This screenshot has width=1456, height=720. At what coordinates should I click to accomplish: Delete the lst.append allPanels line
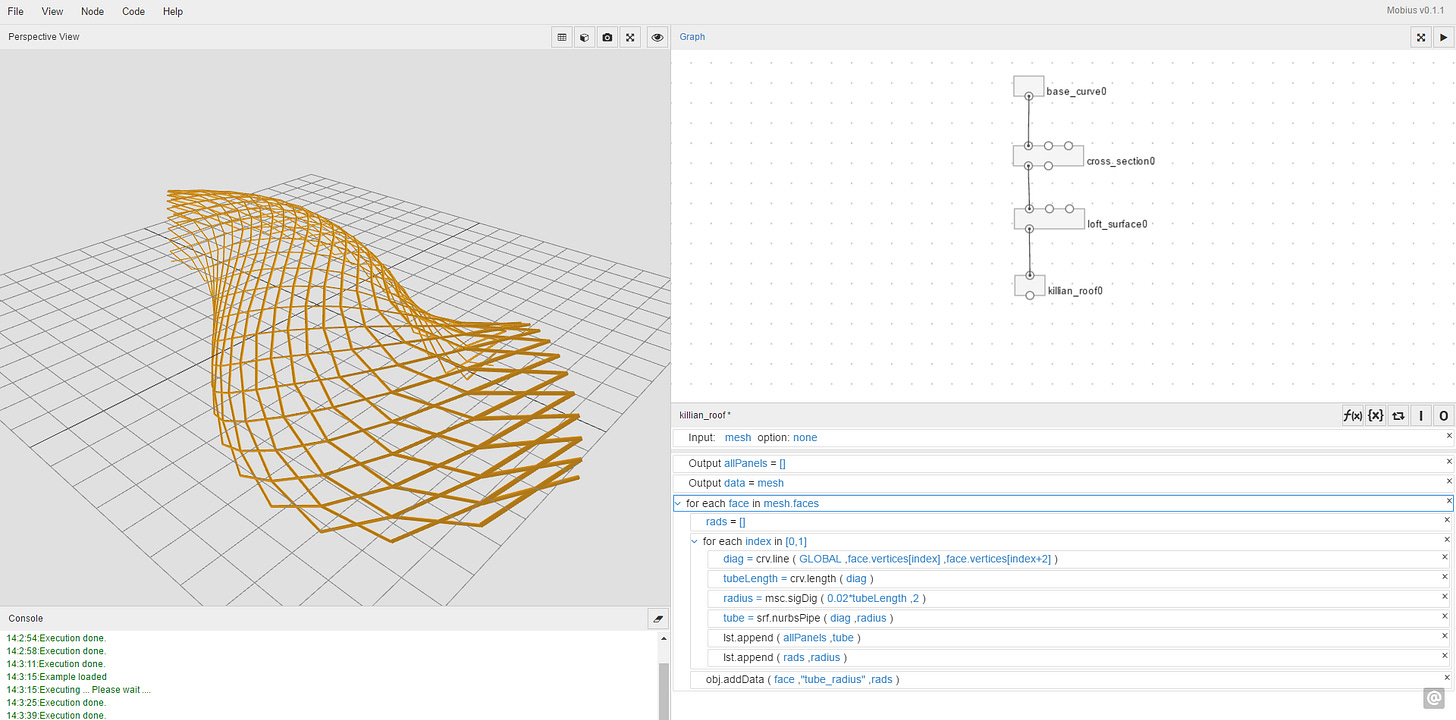click(1444, 635)
